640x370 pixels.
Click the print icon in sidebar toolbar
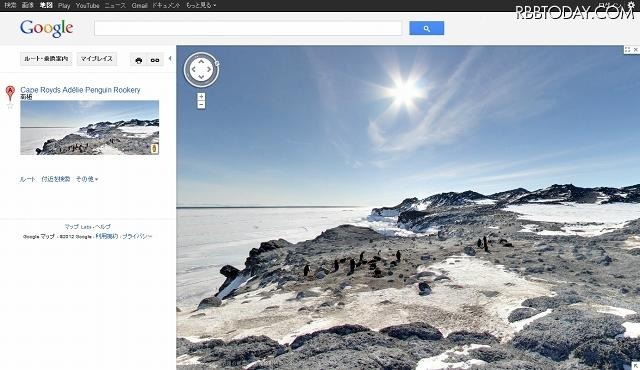(138, 60)
